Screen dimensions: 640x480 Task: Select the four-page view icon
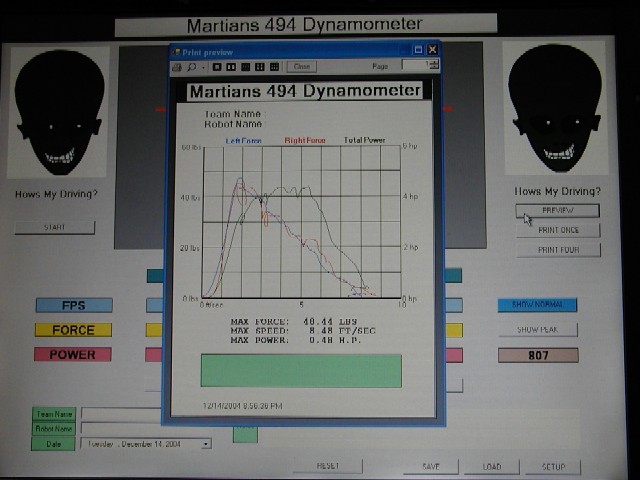click(260, 66)
